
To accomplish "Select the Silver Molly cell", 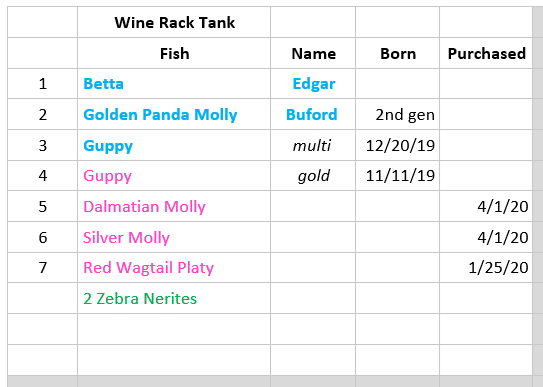I will point(174,237).
